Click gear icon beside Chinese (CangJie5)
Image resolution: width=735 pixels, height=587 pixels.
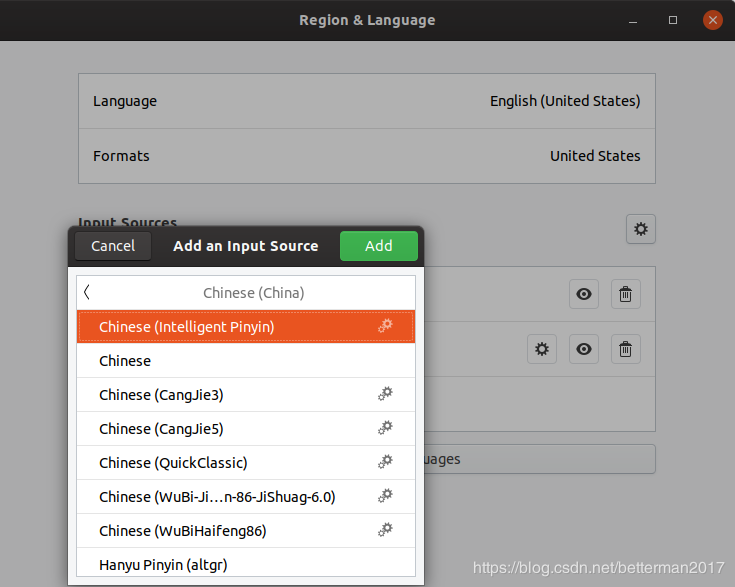385,428
